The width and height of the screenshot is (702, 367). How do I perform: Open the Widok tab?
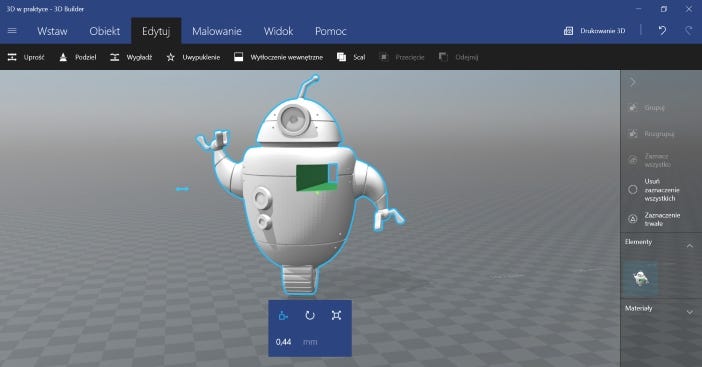click(278, 31)
